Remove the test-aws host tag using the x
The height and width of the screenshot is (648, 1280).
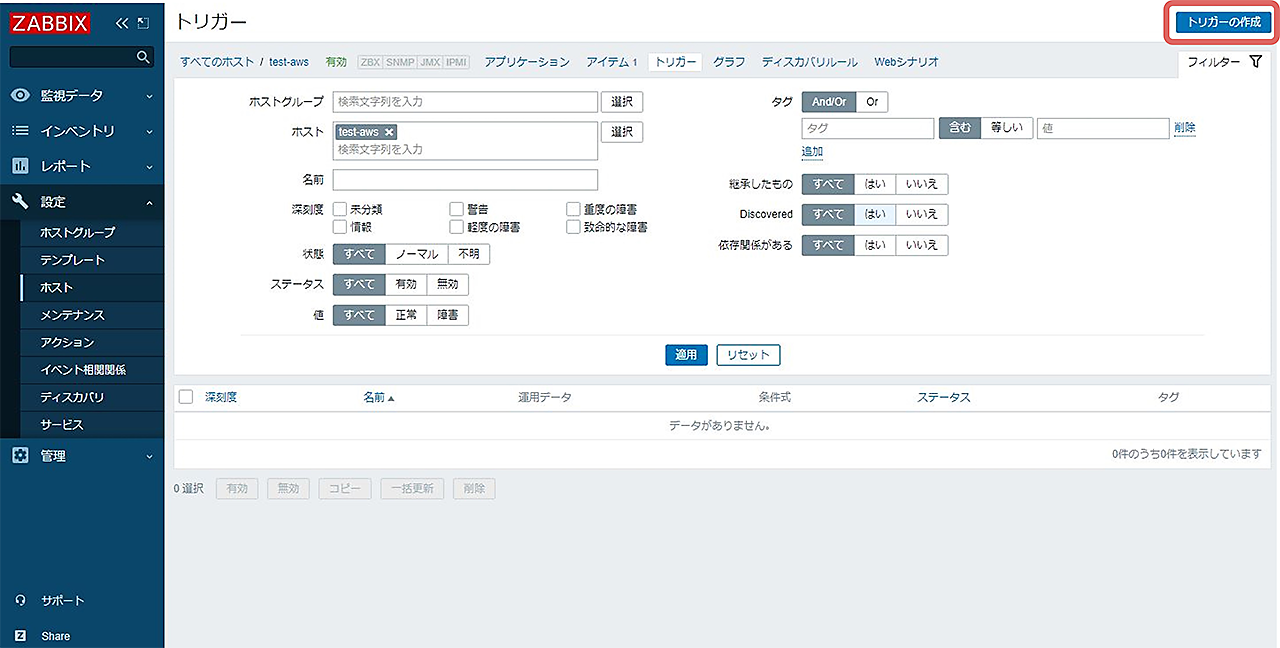coord(389,132)
